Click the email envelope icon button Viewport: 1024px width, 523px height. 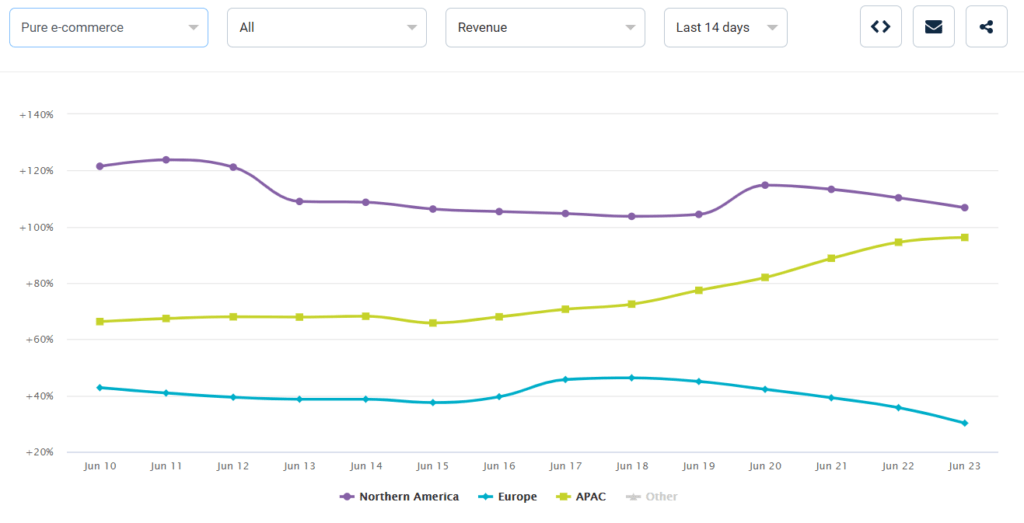click(x=933, y=27)
